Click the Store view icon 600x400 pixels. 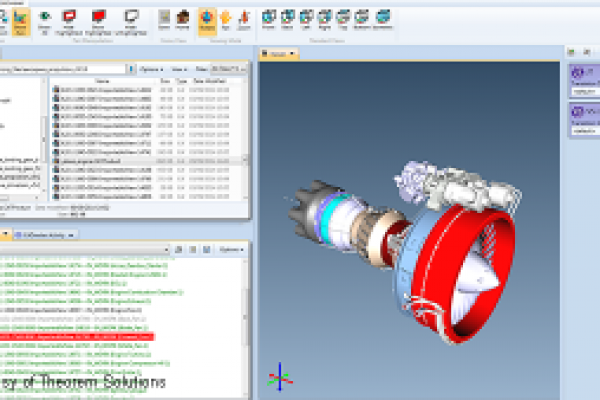164,18
